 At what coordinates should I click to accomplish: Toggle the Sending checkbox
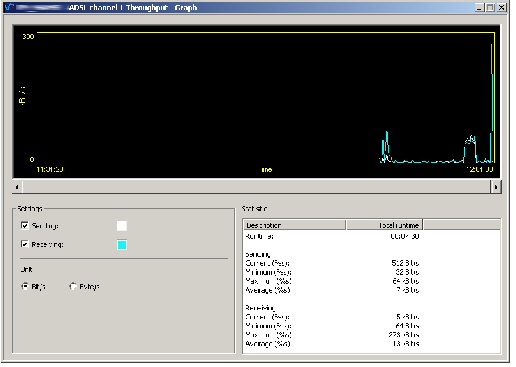(x=25, y=226)
